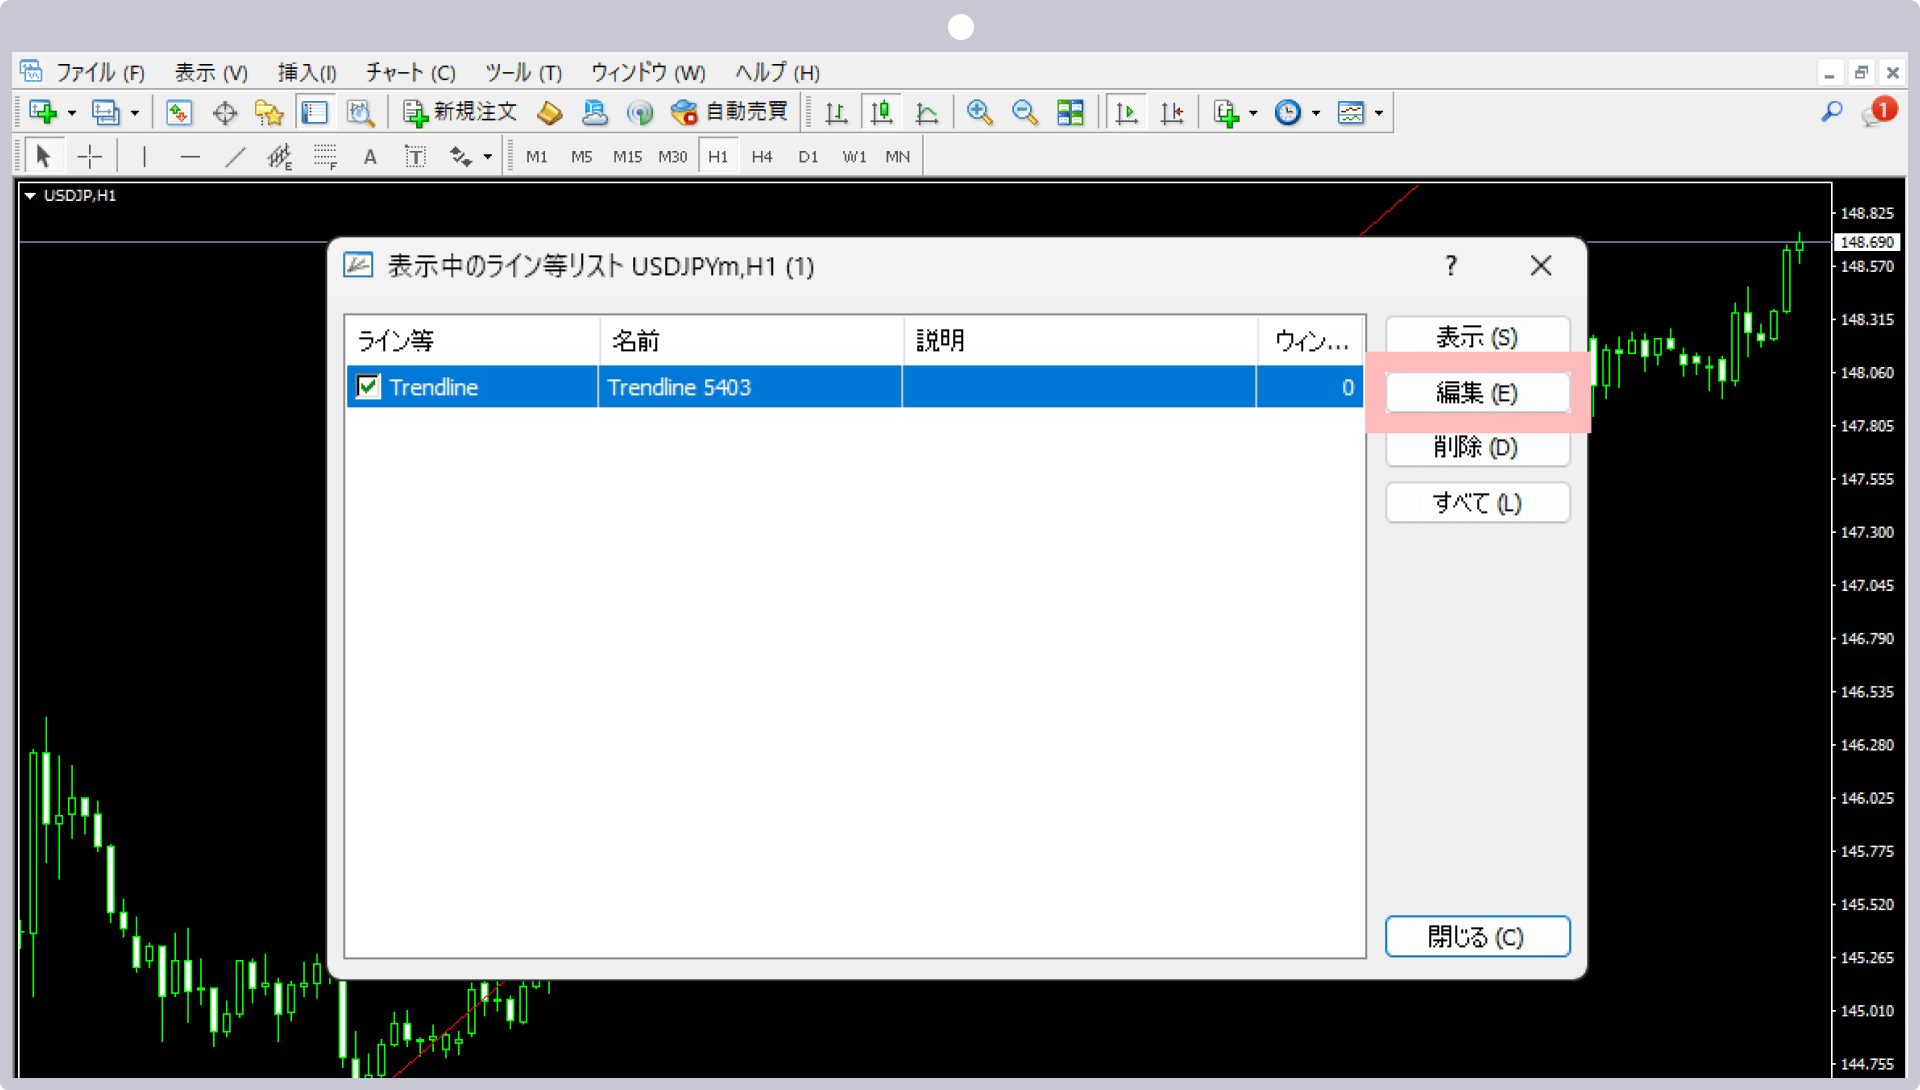Click the 表示 (S) button
This screenshot has width=1920, height=1090.
[1477, 337]
